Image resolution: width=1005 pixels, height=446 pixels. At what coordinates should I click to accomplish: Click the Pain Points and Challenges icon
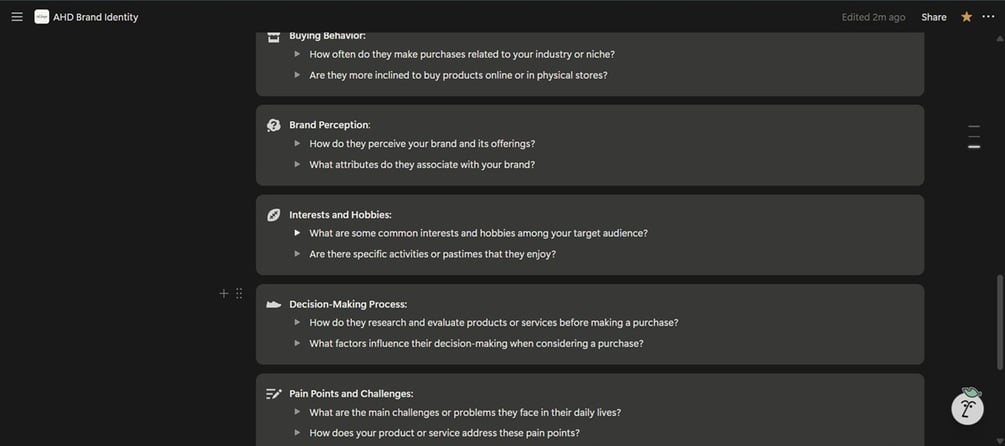[x=274, y=394]
